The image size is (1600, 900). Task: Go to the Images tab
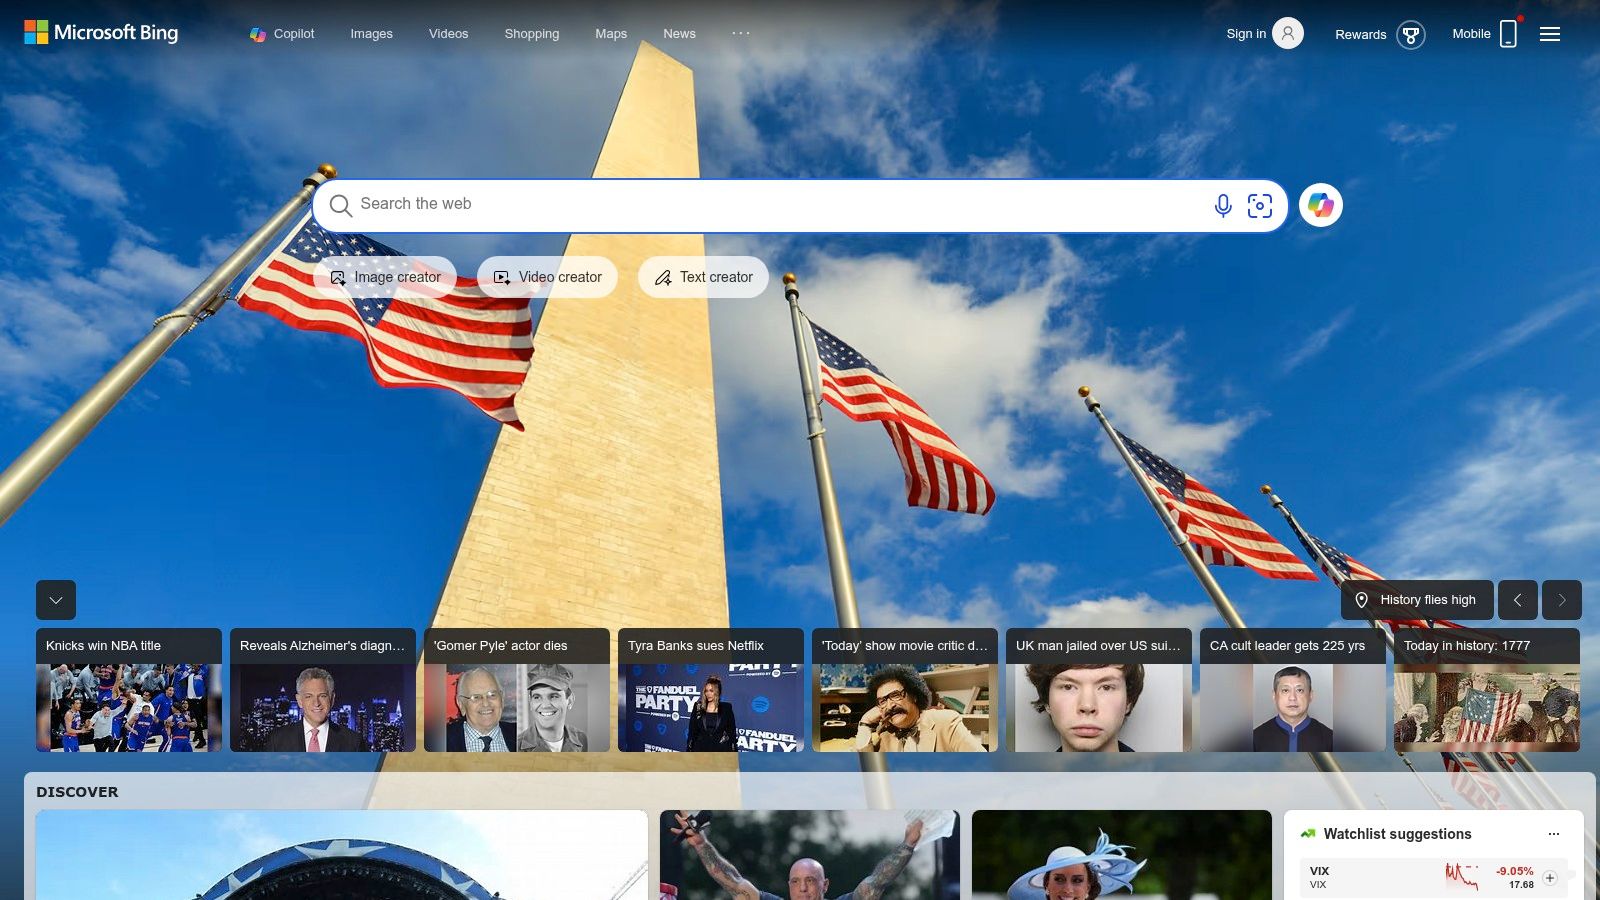[x=371, y=34]
